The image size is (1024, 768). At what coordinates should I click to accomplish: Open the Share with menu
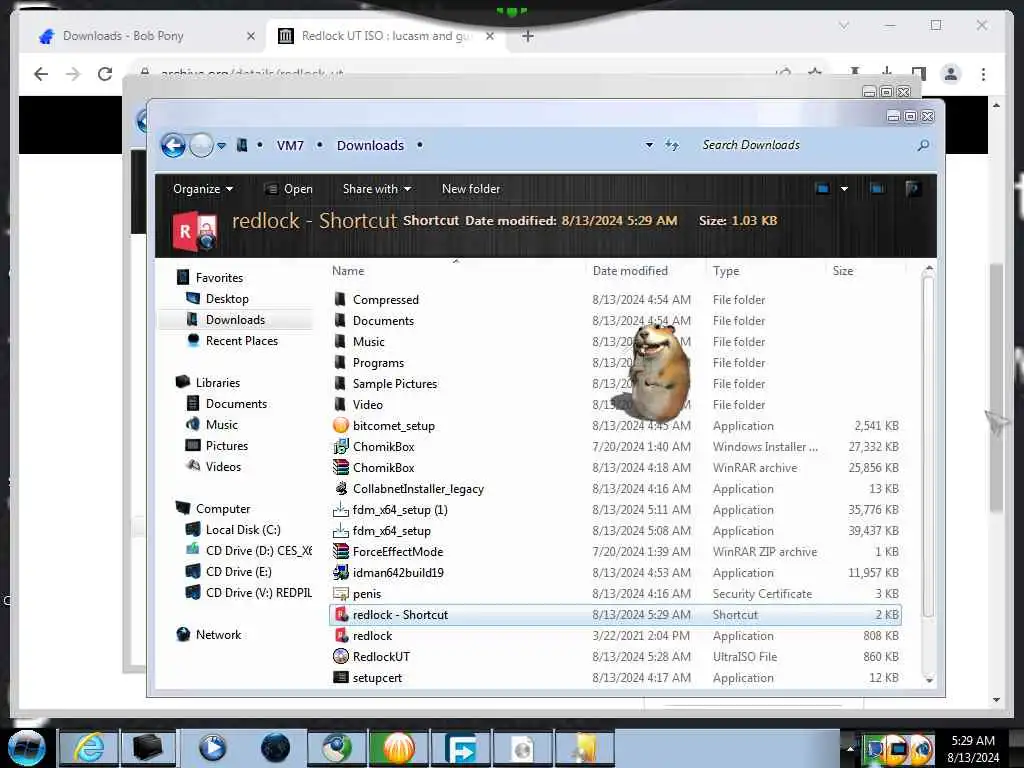point(376,189)
